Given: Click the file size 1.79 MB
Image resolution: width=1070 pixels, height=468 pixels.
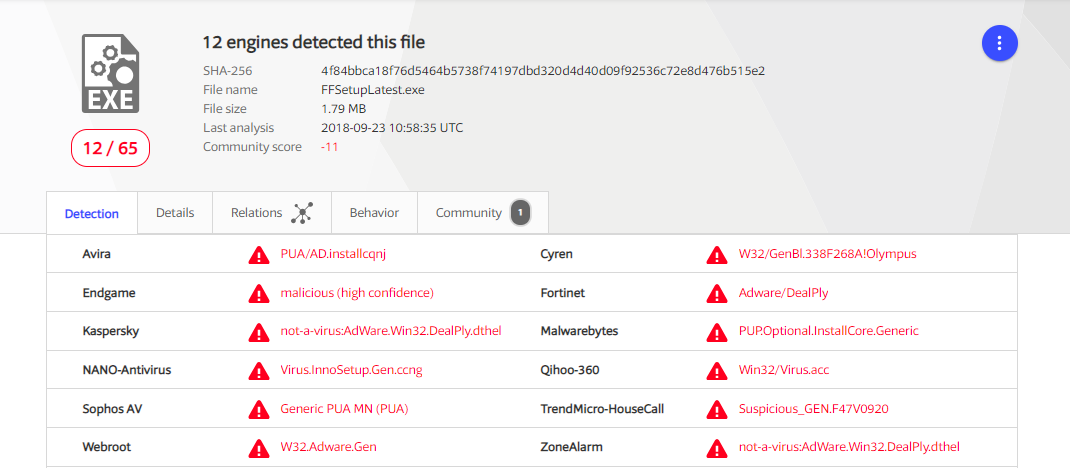Looking at the screenshot, I should pyautogui.click(x=343, y=108).
